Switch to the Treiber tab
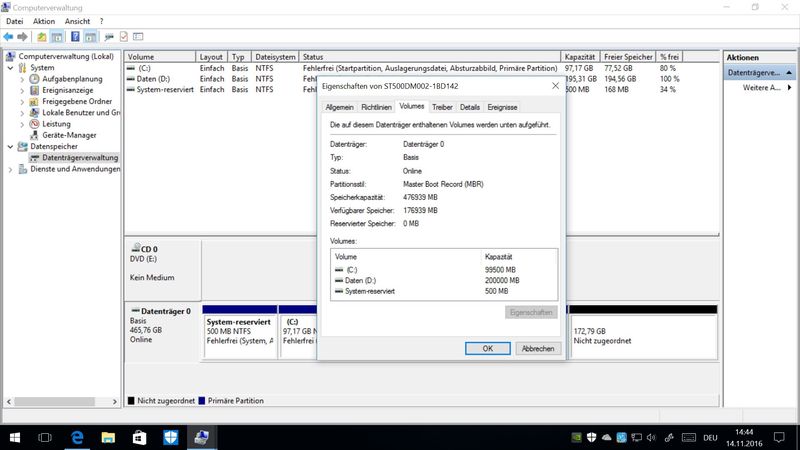The image size is (800, 450). (x=442, y=106)
